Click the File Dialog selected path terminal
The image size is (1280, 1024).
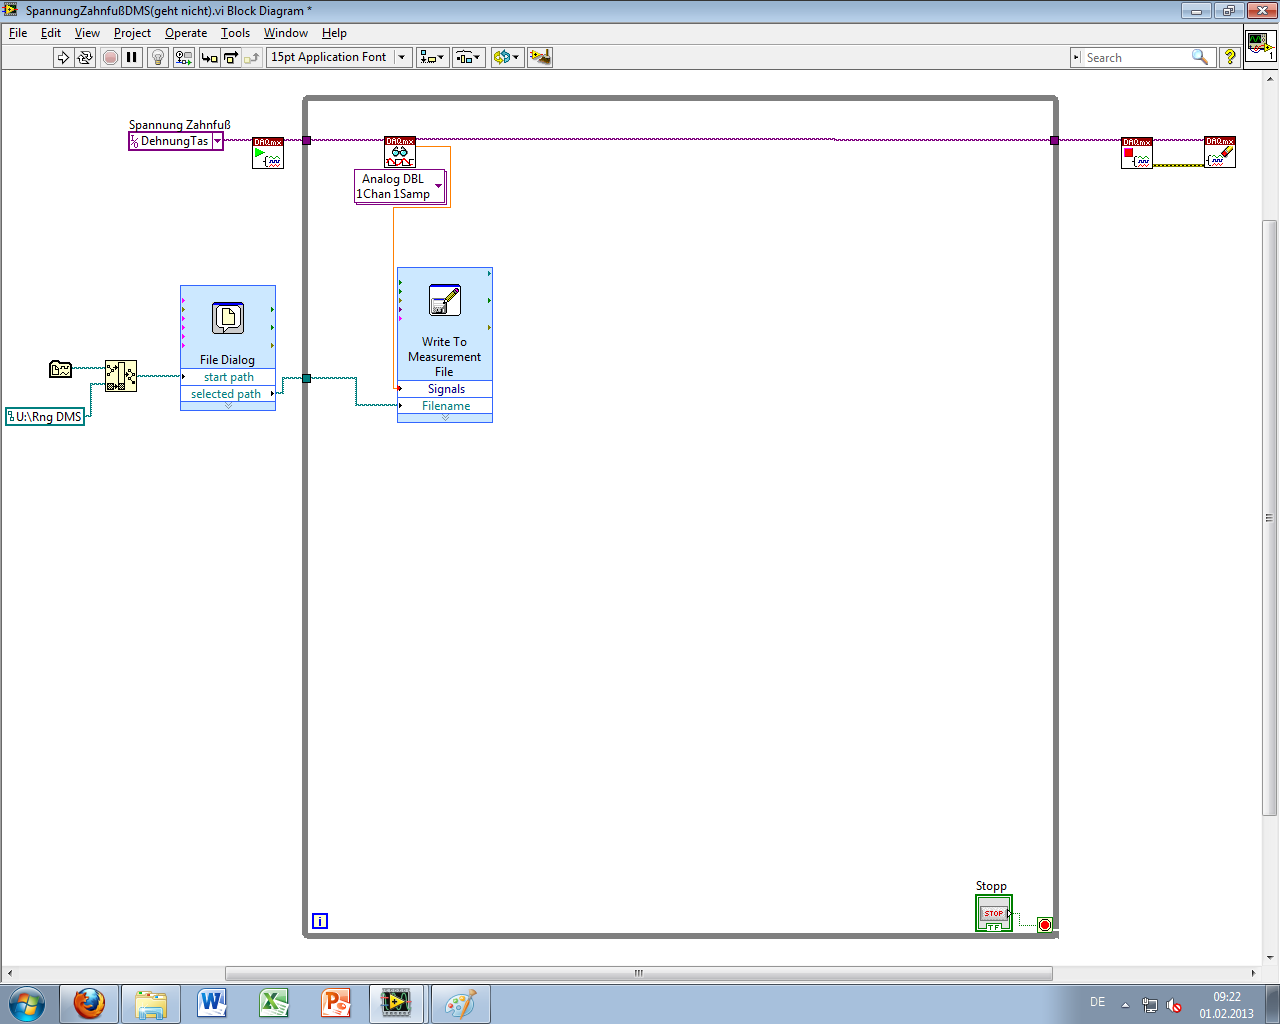(228, 394)
